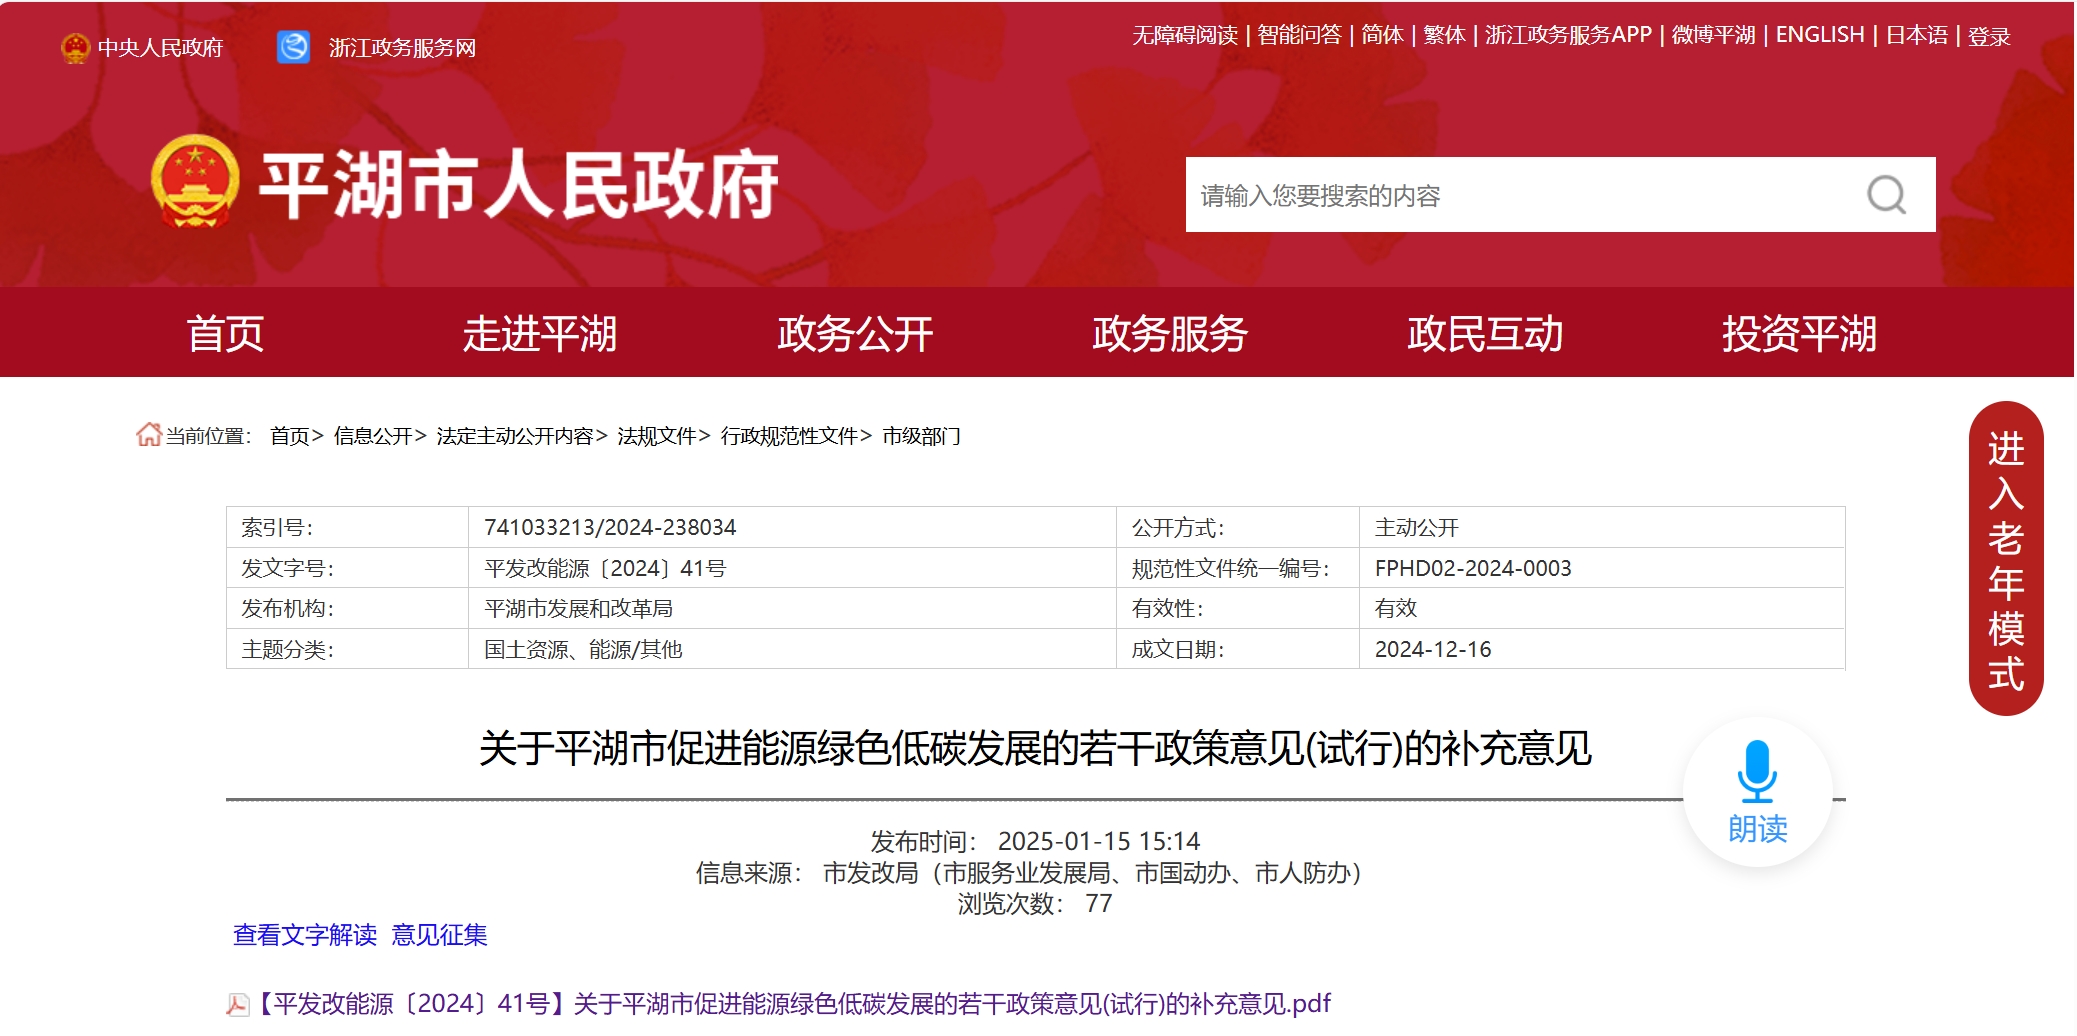Click the home icon in the breadcrumb
This screenshot has width=2077, height=1036.
[148, 435]
